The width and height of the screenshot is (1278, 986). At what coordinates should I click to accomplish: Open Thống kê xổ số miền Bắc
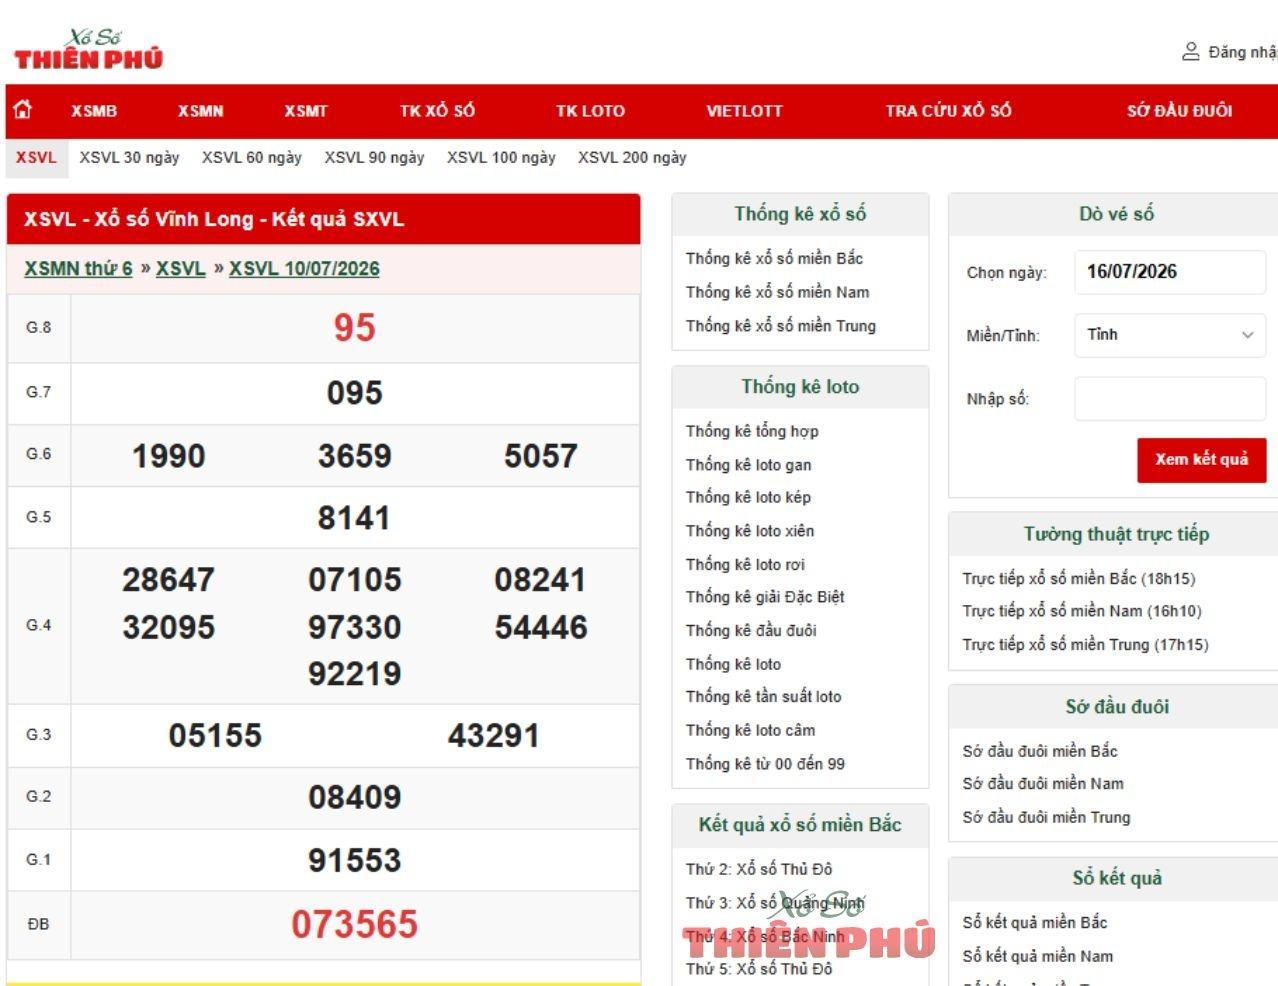click(x=774, y=258)
